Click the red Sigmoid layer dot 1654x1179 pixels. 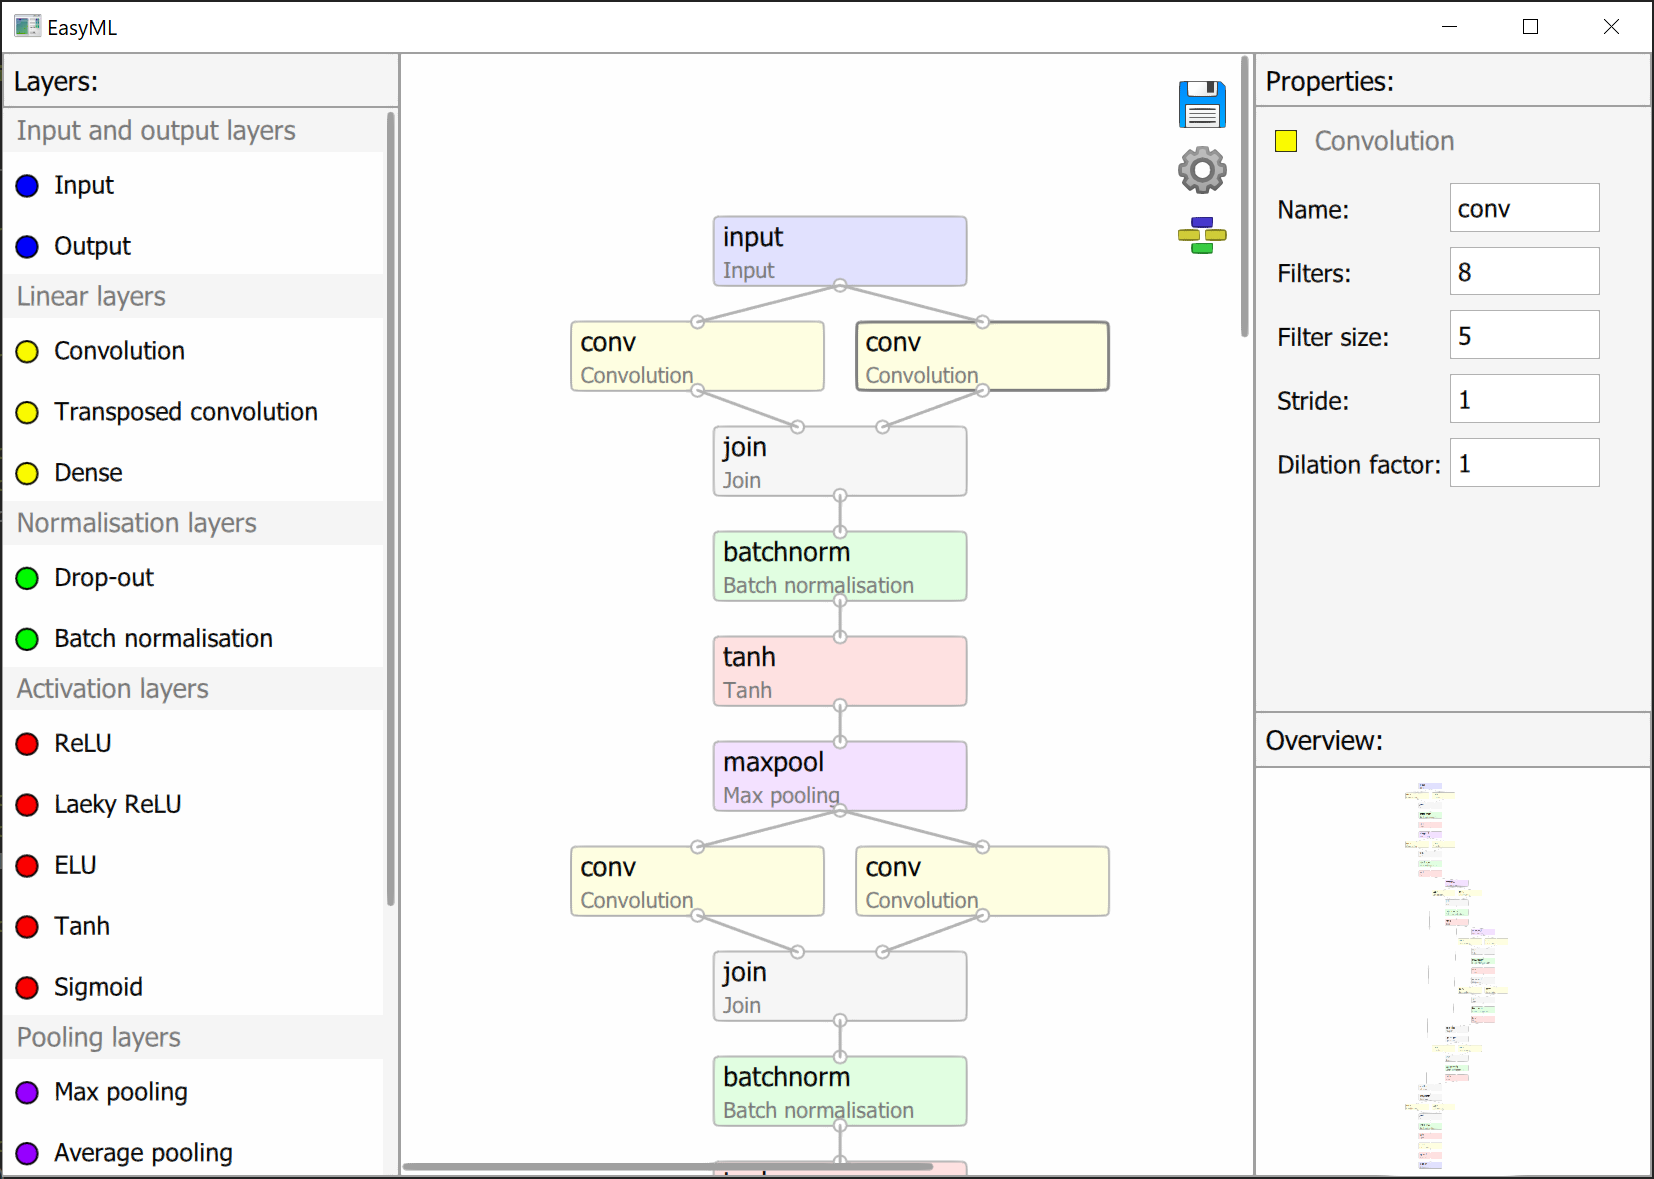click(x=28, y=988)
